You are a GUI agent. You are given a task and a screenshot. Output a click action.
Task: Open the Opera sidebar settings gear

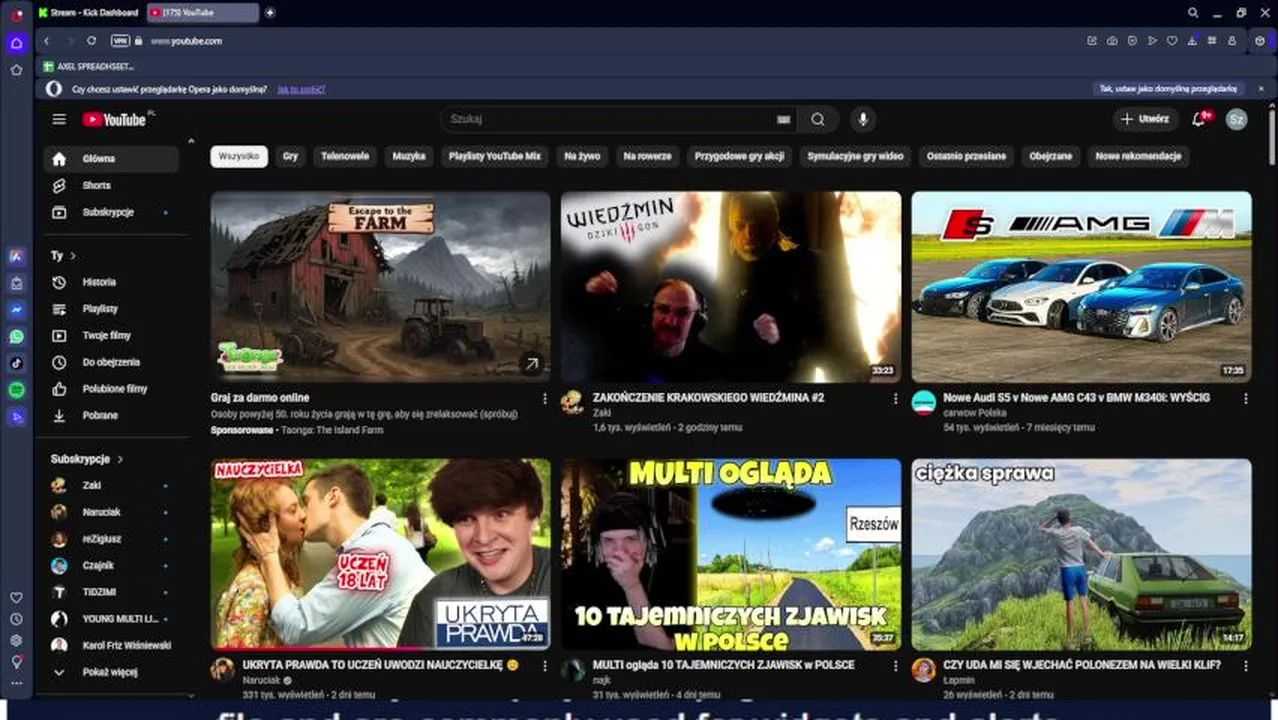(x=16, y=640)
